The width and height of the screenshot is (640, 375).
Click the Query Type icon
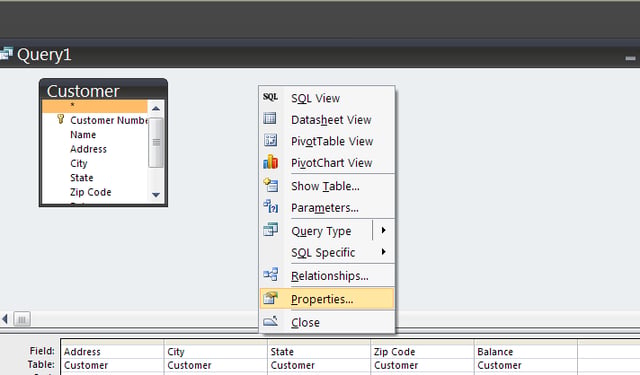click(270, 230)
